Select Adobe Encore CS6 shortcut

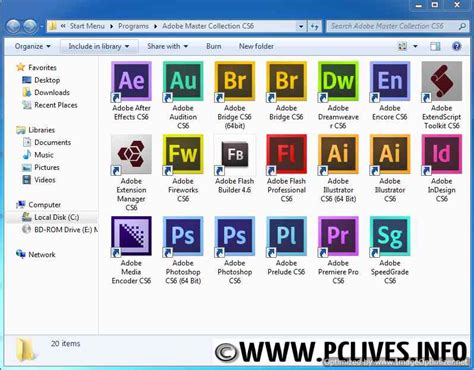390,81
